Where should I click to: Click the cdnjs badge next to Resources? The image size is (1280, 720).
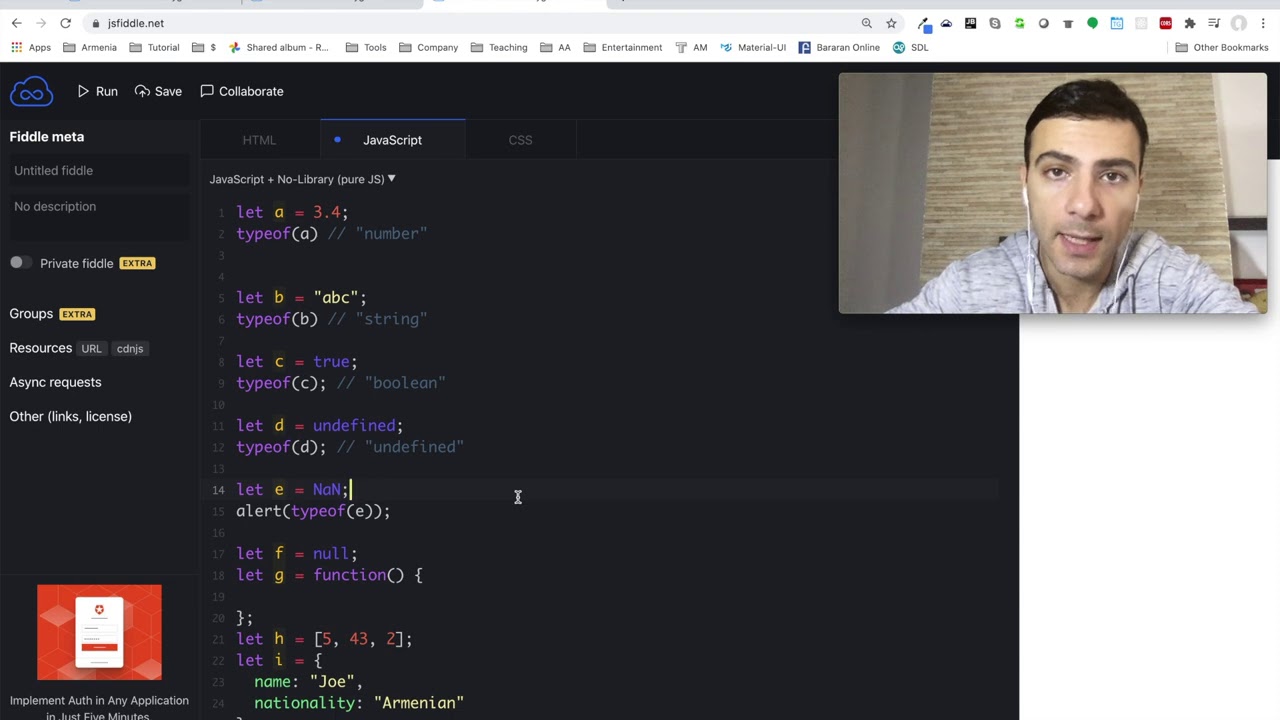click(130, 349)
